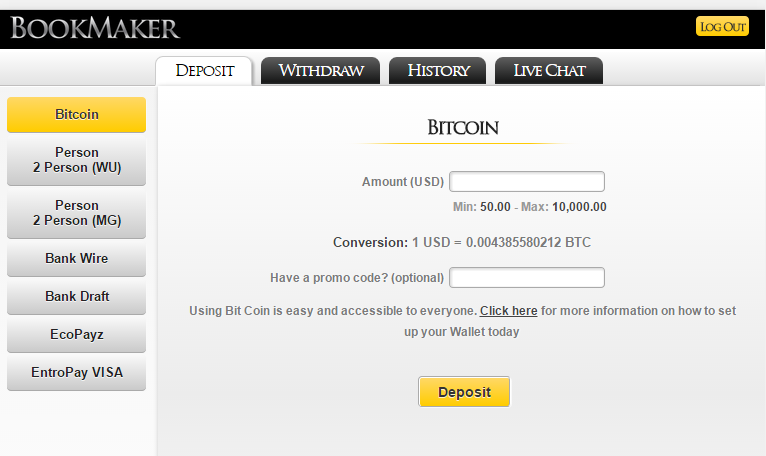Select Bitcoin deposit method

pos(77,114)
